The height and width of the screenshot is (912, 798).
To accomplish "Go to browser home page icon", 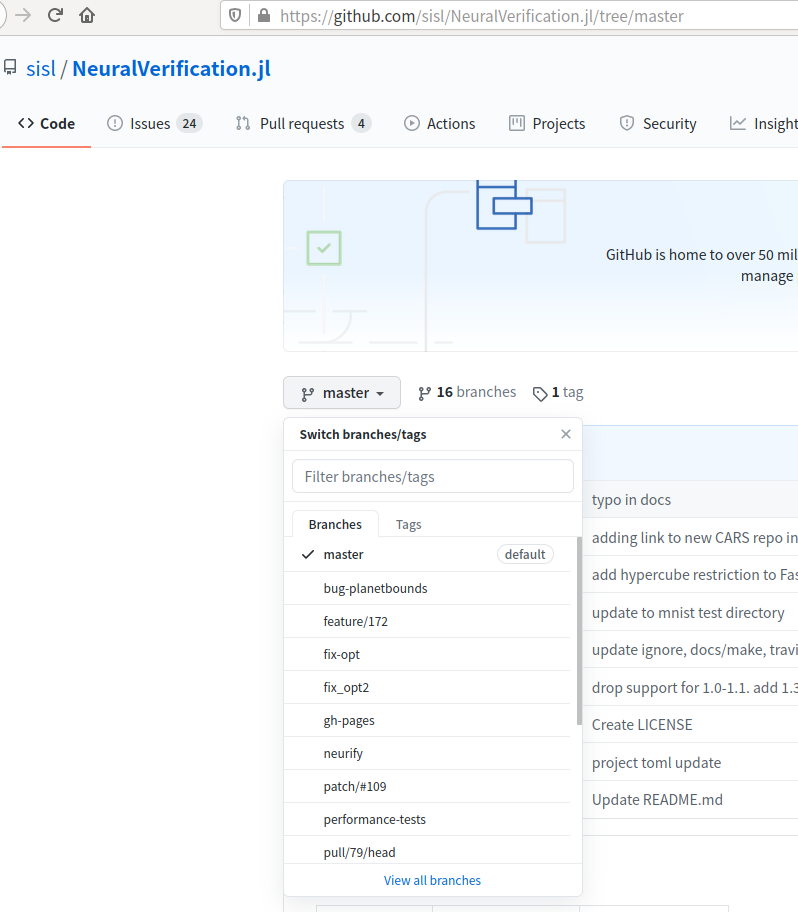I will [x=87, y=15].
